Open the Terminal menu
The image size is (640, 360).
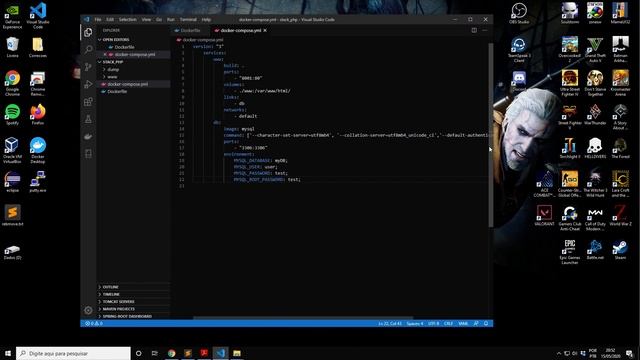click(188, 20)
